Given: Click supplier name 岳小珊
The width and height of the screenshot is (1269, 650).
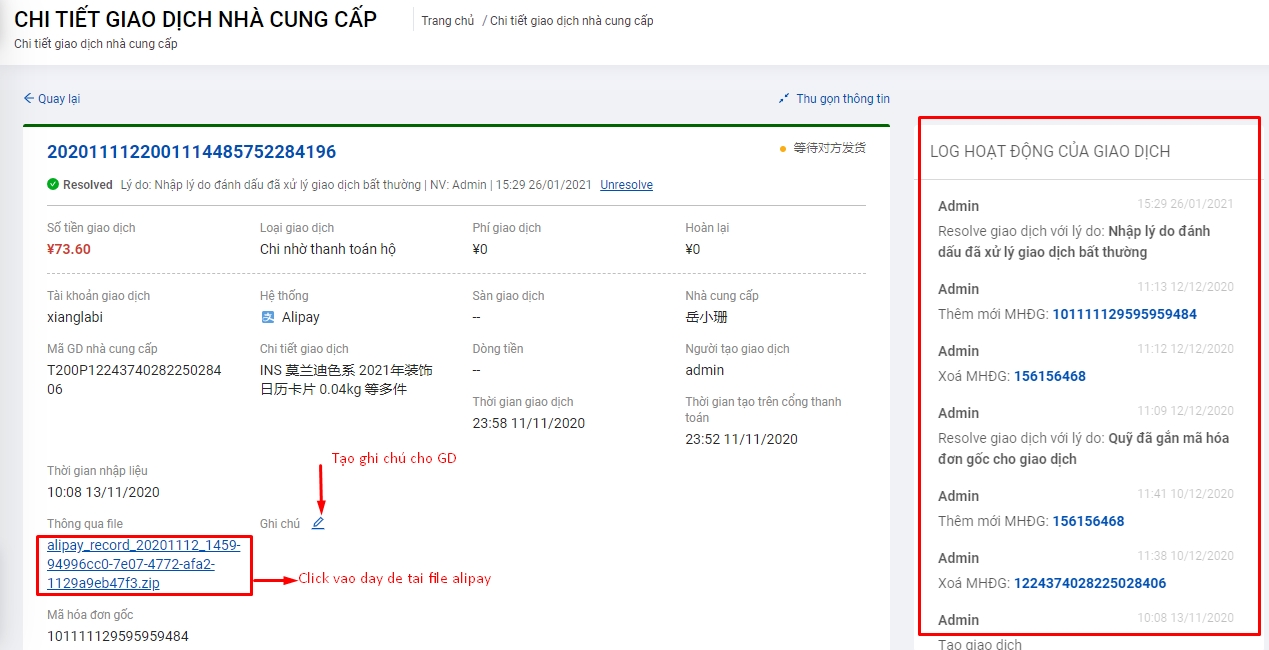Looking at the screenshot, I should (x=708, y=317).
